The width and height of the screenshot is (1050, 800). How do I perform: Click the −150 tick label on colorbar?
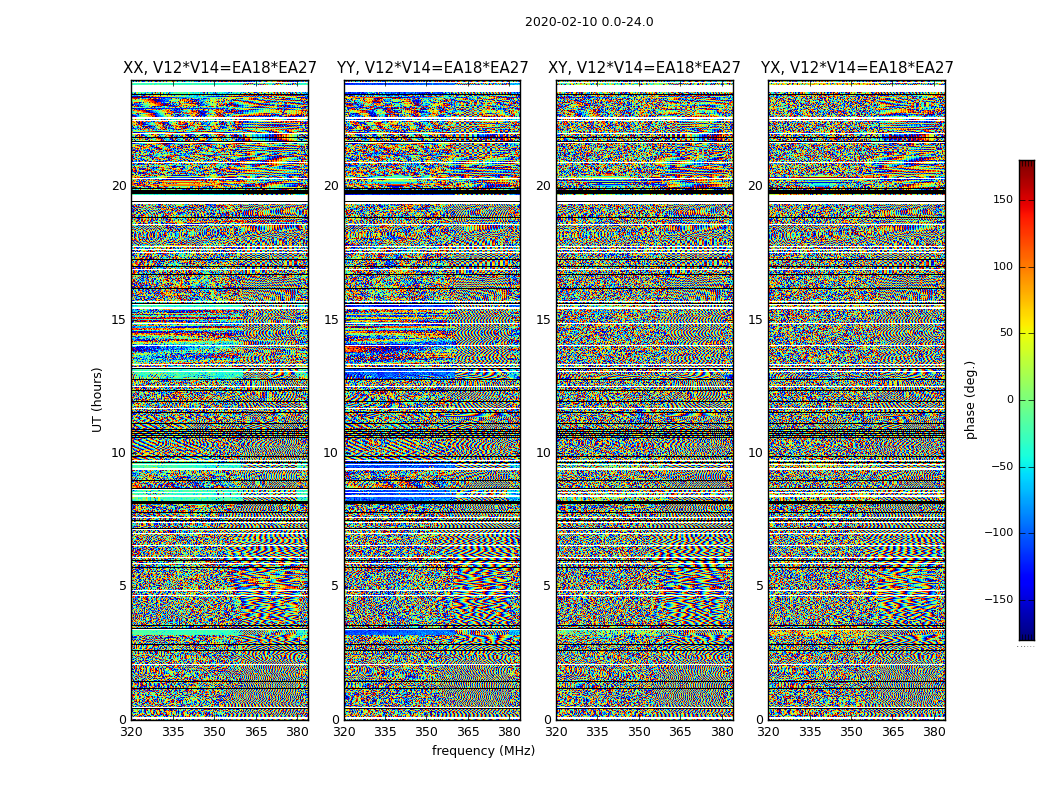[998, 600]
